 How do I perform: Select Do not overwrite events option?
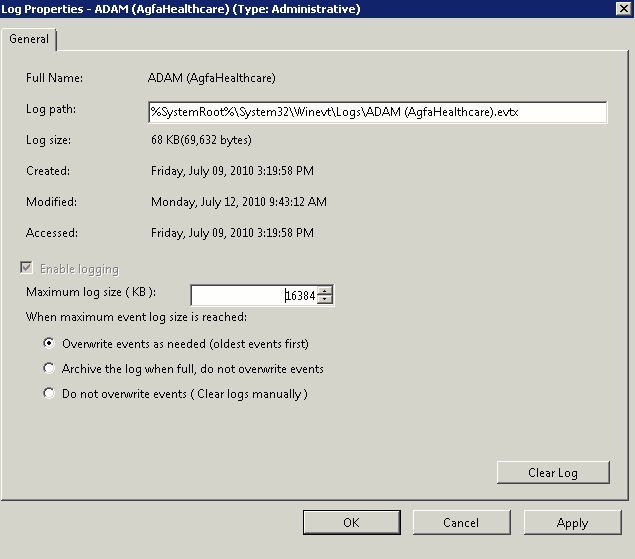click(48, 394)
